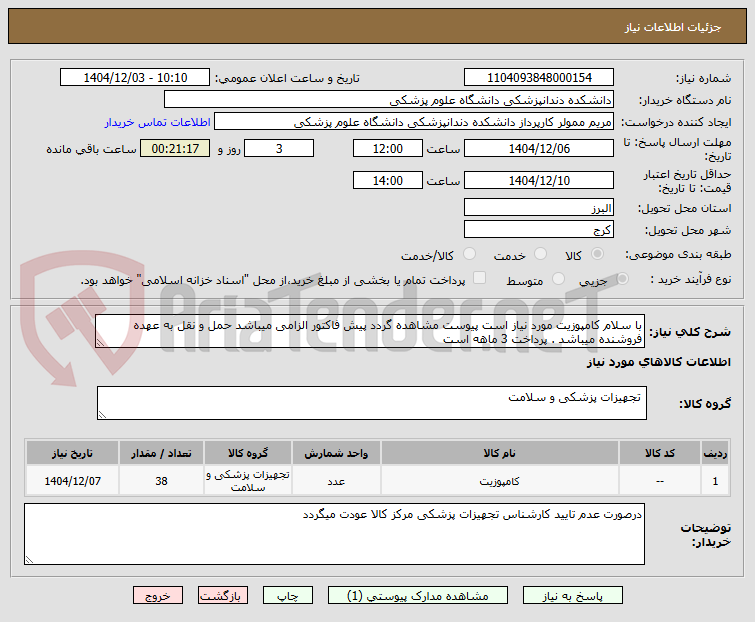The image size is (755, 622).
Task: Click the response deadline date 1404/12/06 field
Action: click(x=539, y=148)
